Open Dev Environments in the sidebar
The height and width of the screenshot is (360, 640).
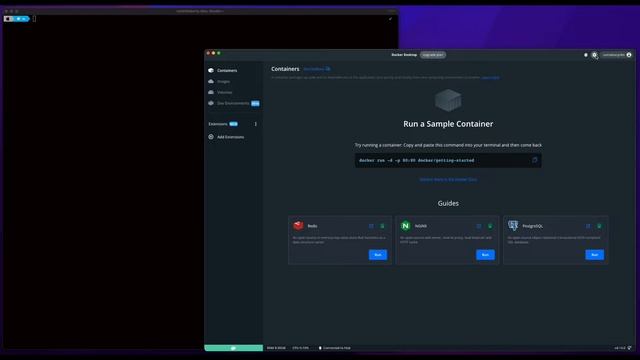click(x=233, y=103)
